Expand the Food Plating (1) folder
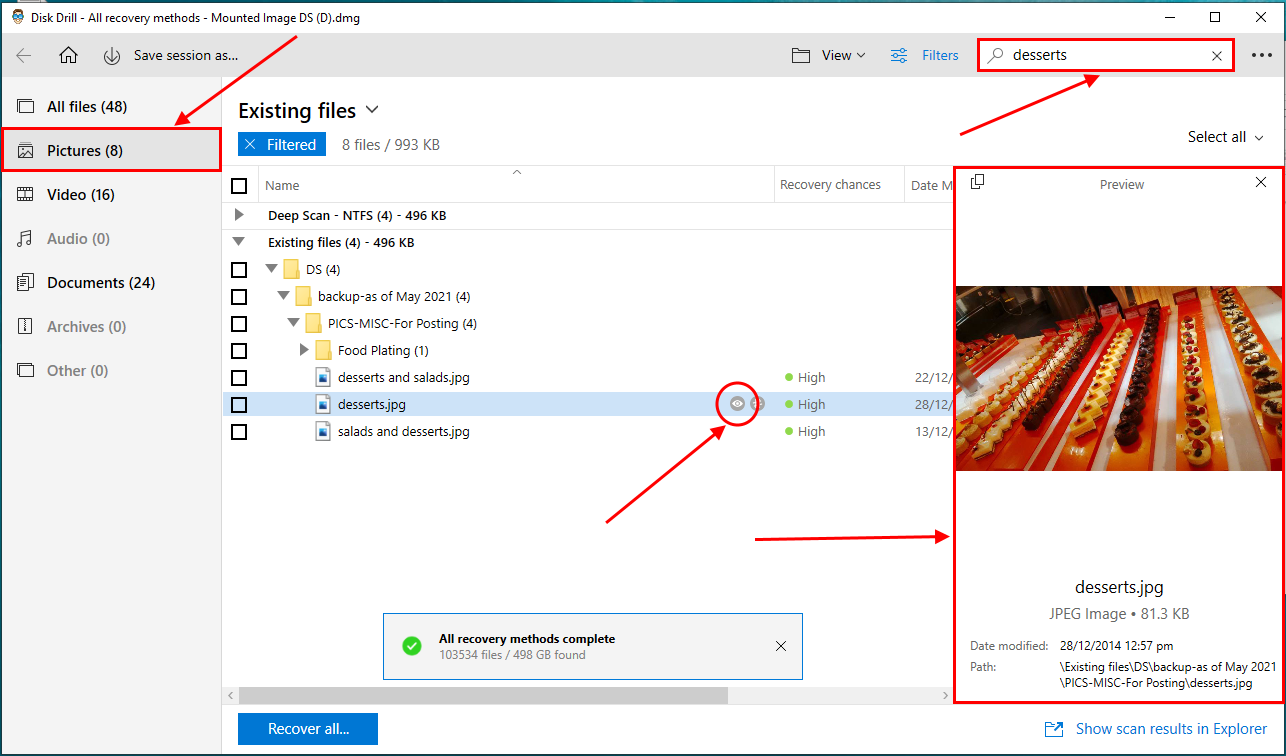Viewport: 1286px width, 756px height. (305, 350)
